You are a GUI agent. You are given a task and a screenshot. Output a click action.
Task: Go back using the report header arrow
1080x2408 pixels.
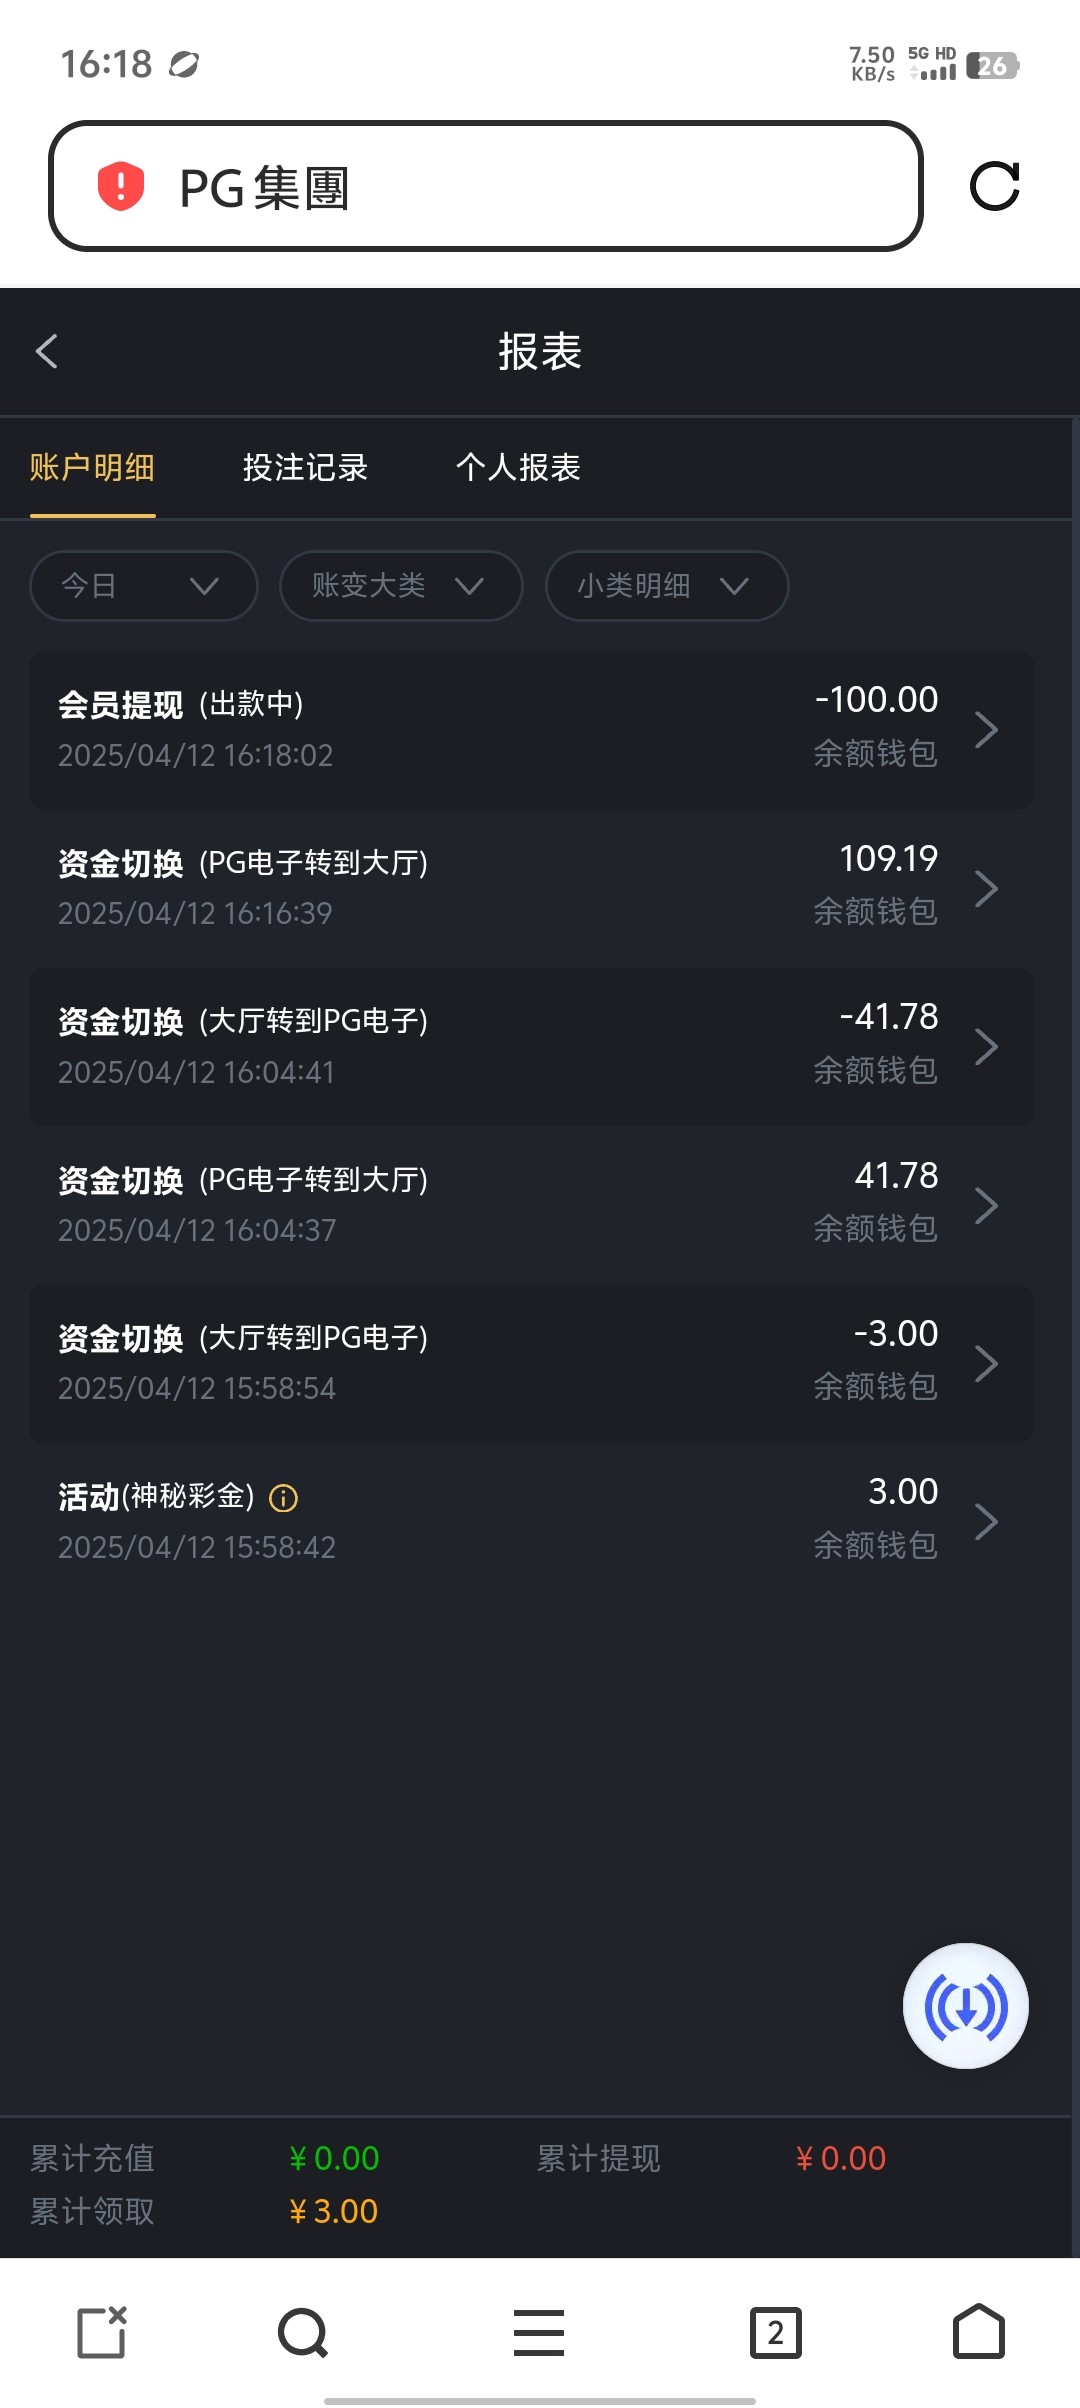tap(47, 351)
